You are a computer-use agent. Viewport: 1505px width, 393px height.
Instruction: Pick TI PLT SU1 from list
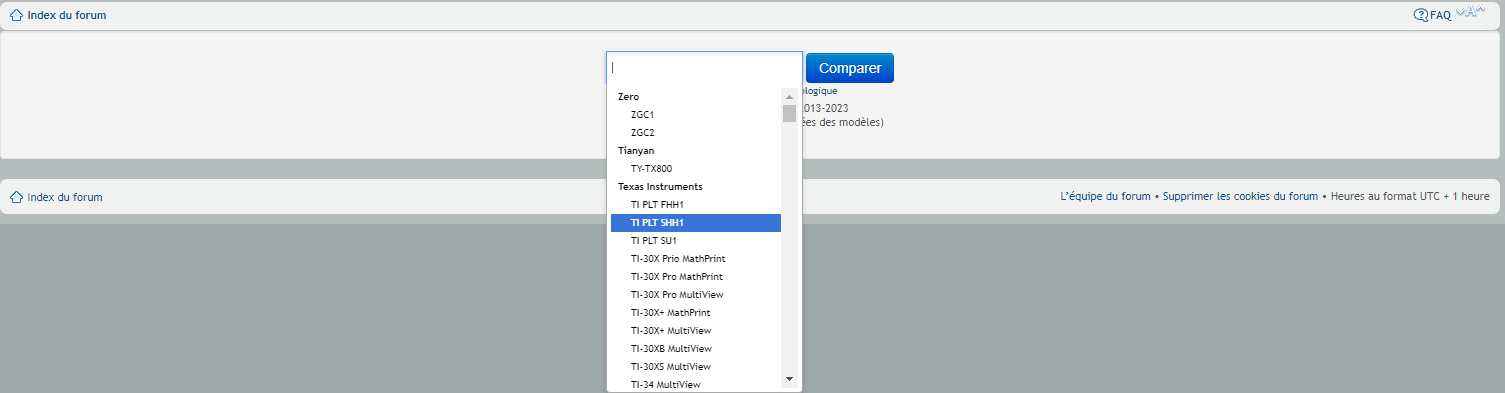pos(696,240)
